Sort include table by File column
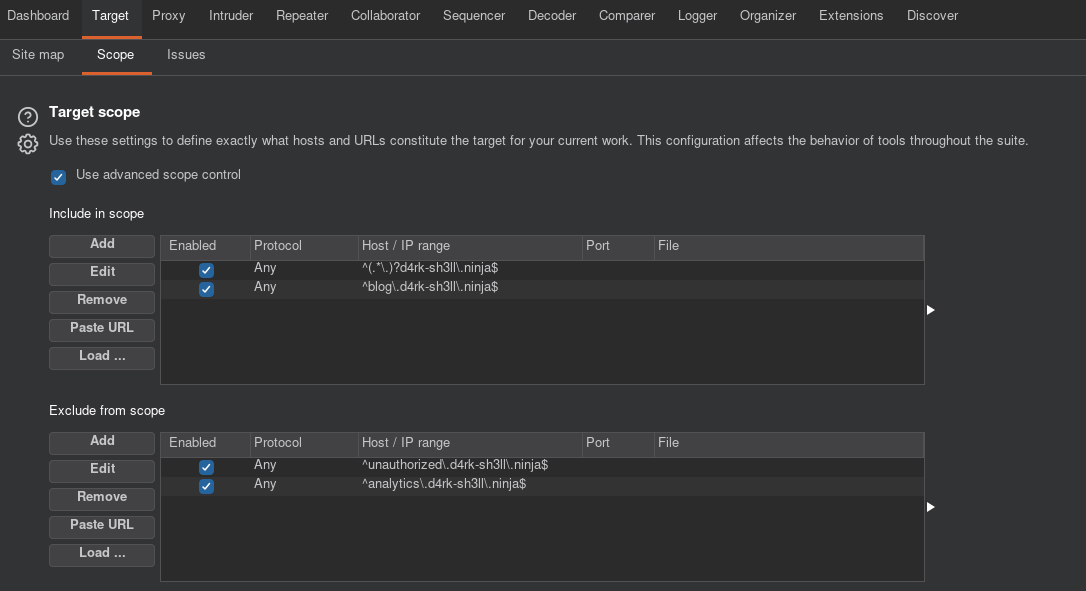 tap(789, 246)
